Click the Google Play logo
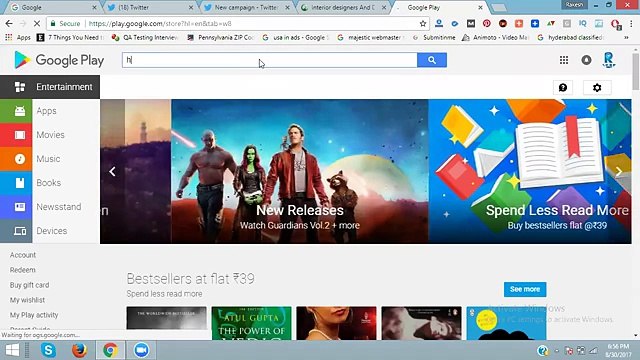 click(x=59, y=60)
